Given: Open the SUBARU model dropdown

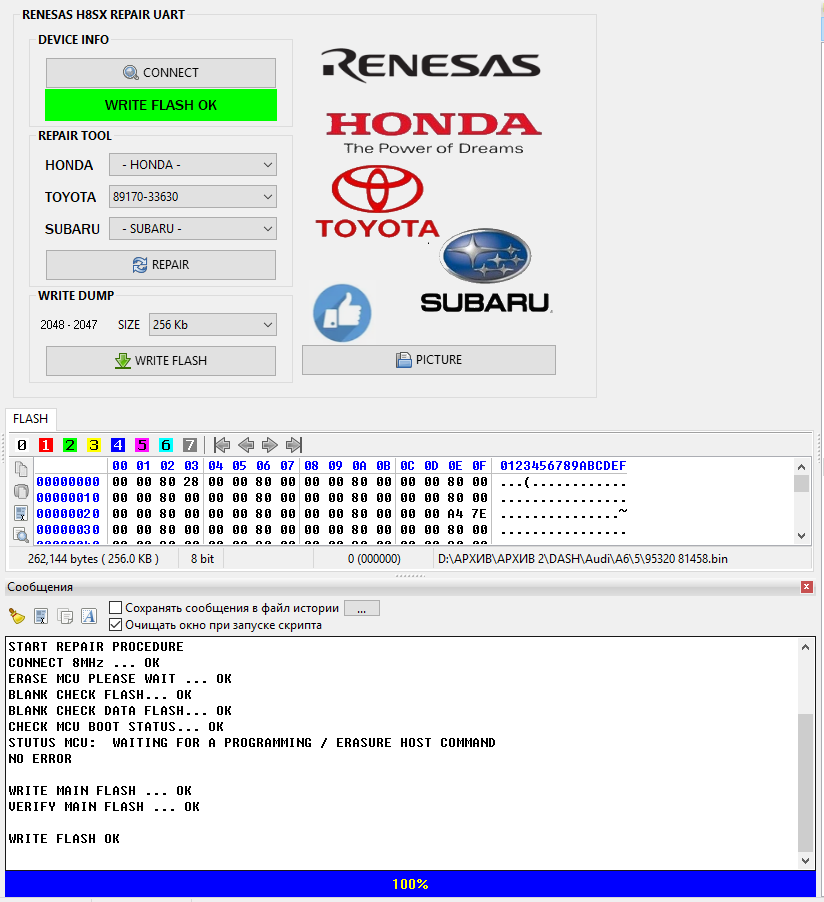Looking at the screenshot, I should tap(193, 228).
